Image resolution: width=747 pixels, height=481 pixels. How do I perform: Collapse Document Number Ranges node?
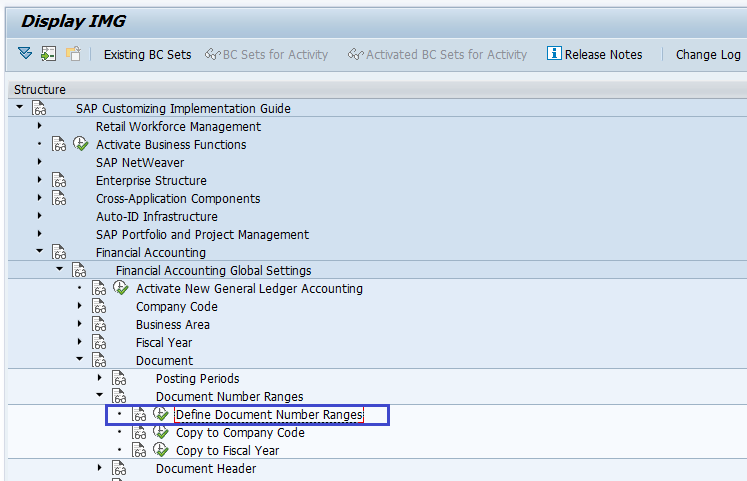coord(100,395)
